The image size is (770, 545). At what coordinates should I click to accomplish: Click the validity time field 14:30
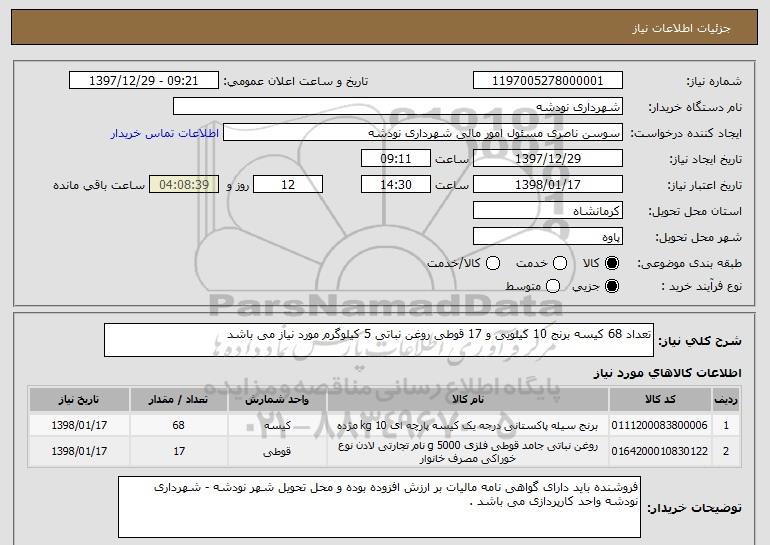(x=396, y=185)
